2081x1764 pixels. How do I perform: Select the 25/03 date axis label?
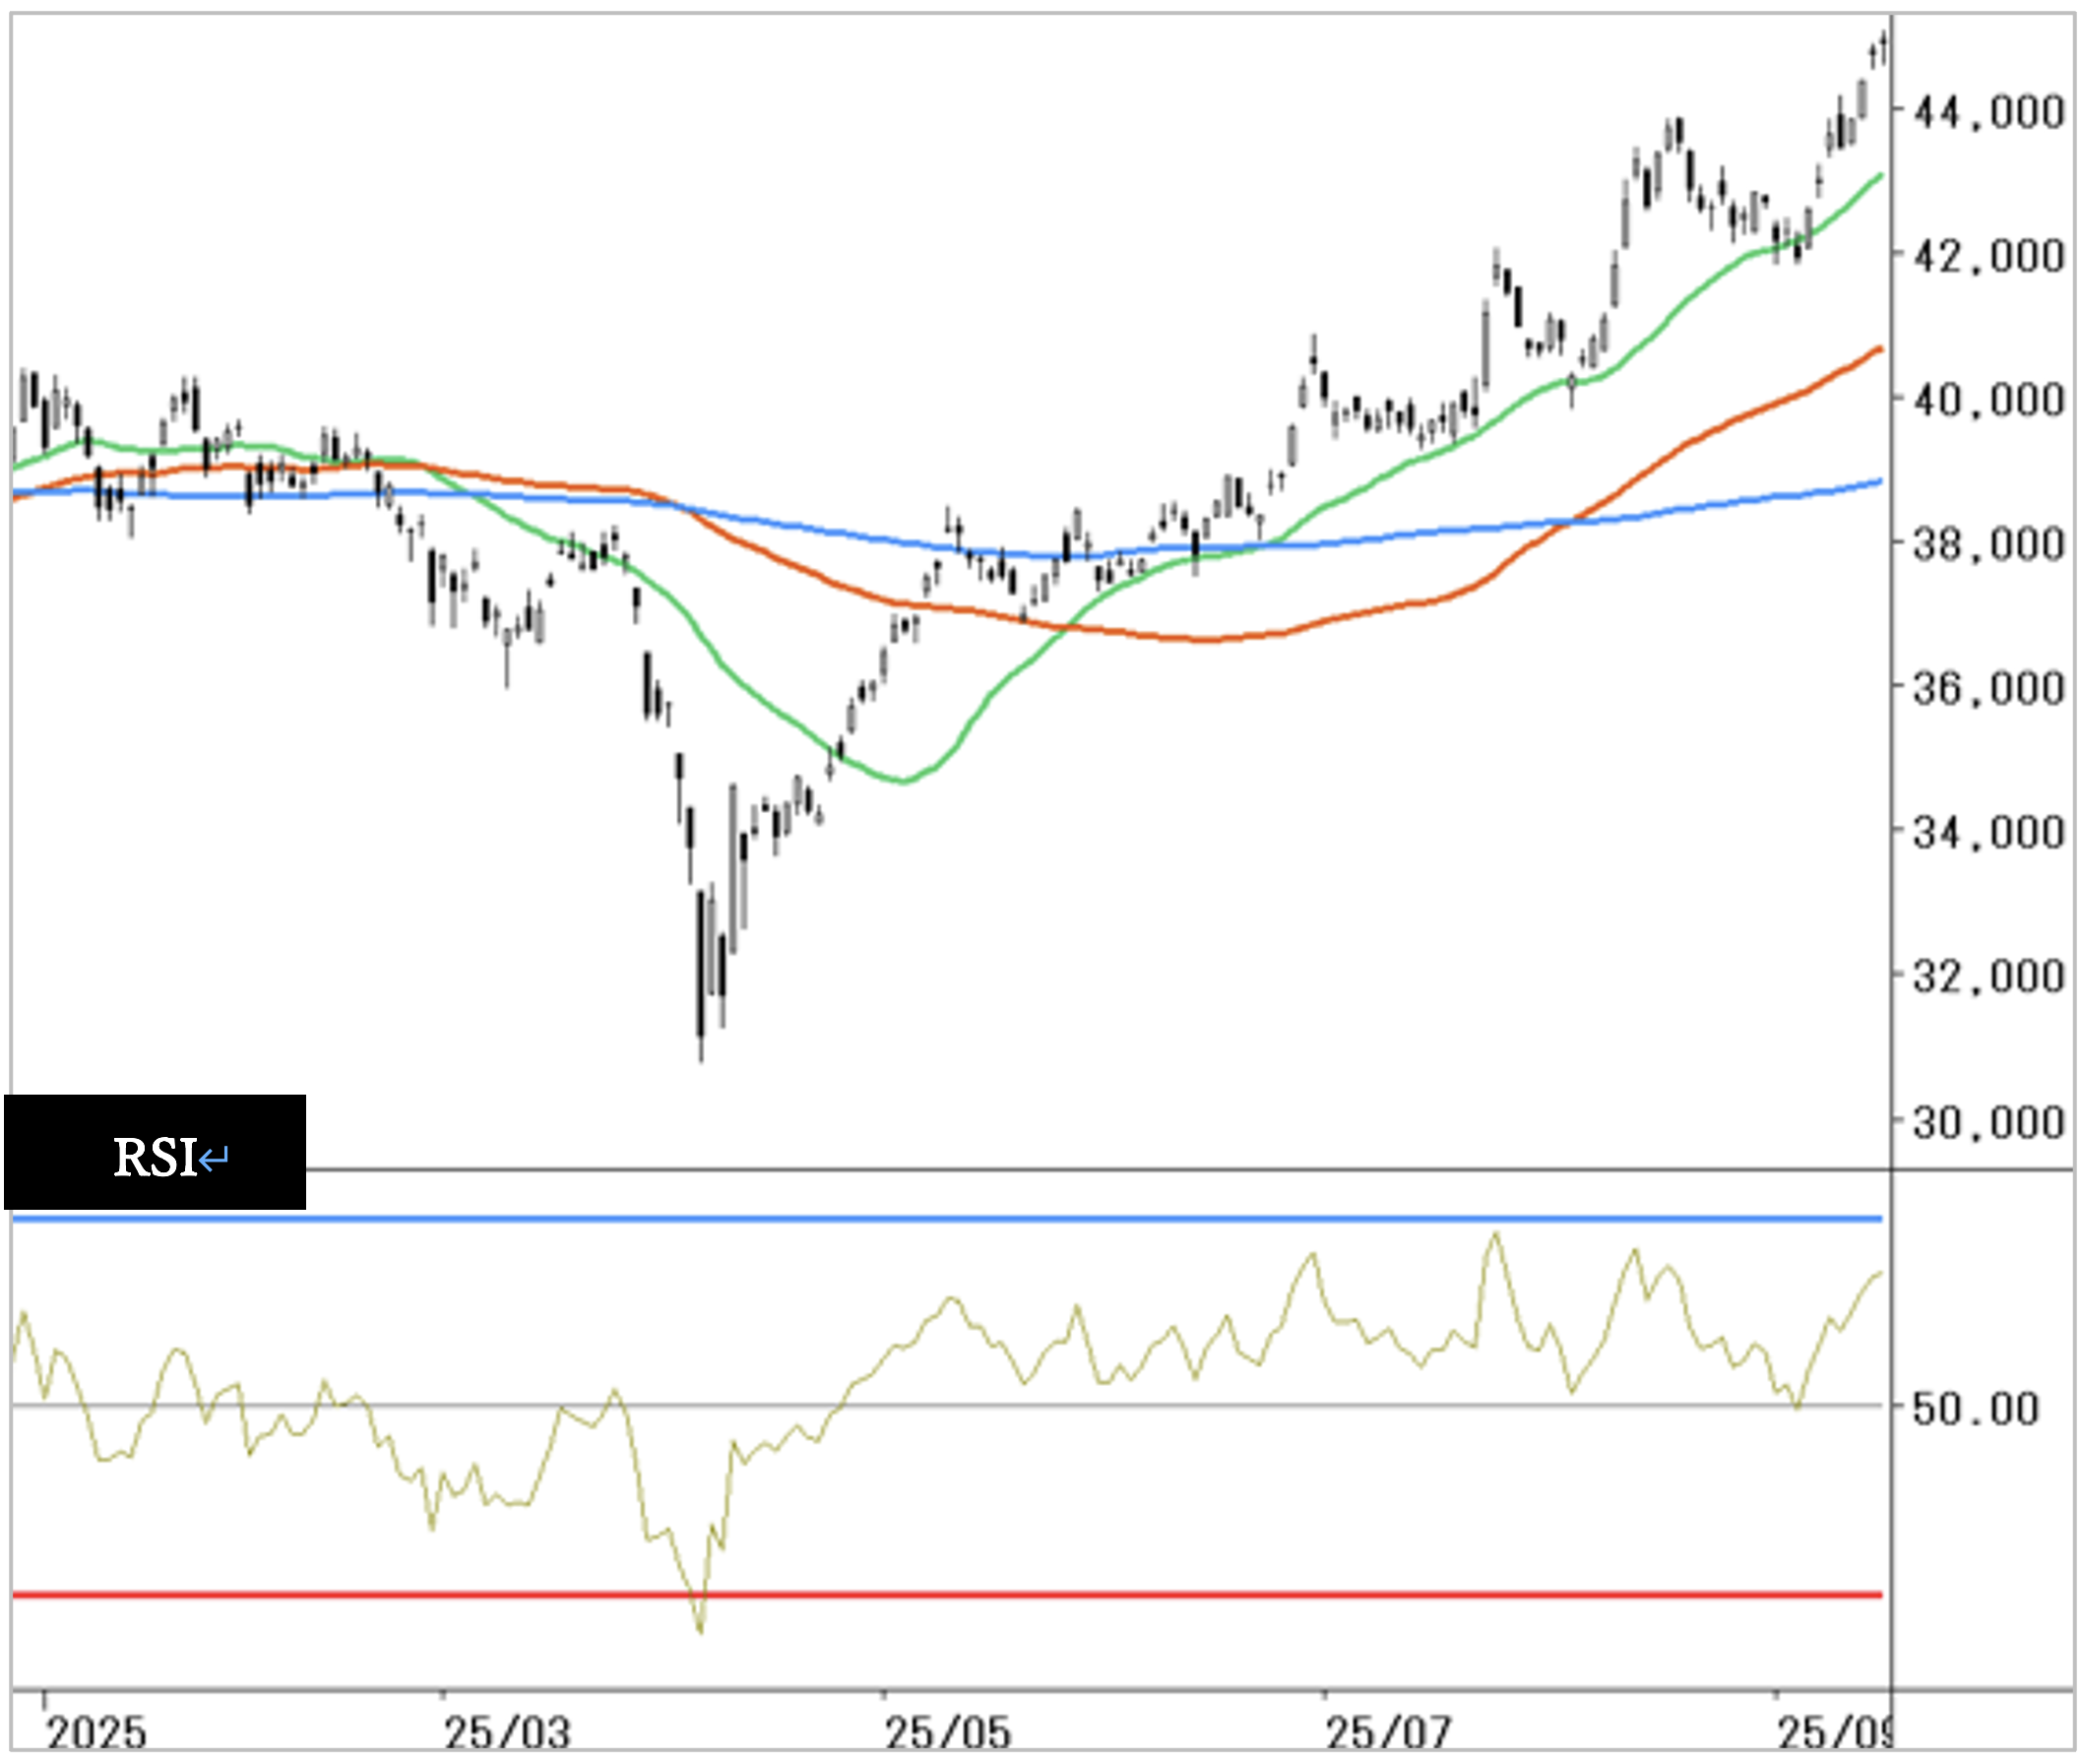coord(507,1733)
